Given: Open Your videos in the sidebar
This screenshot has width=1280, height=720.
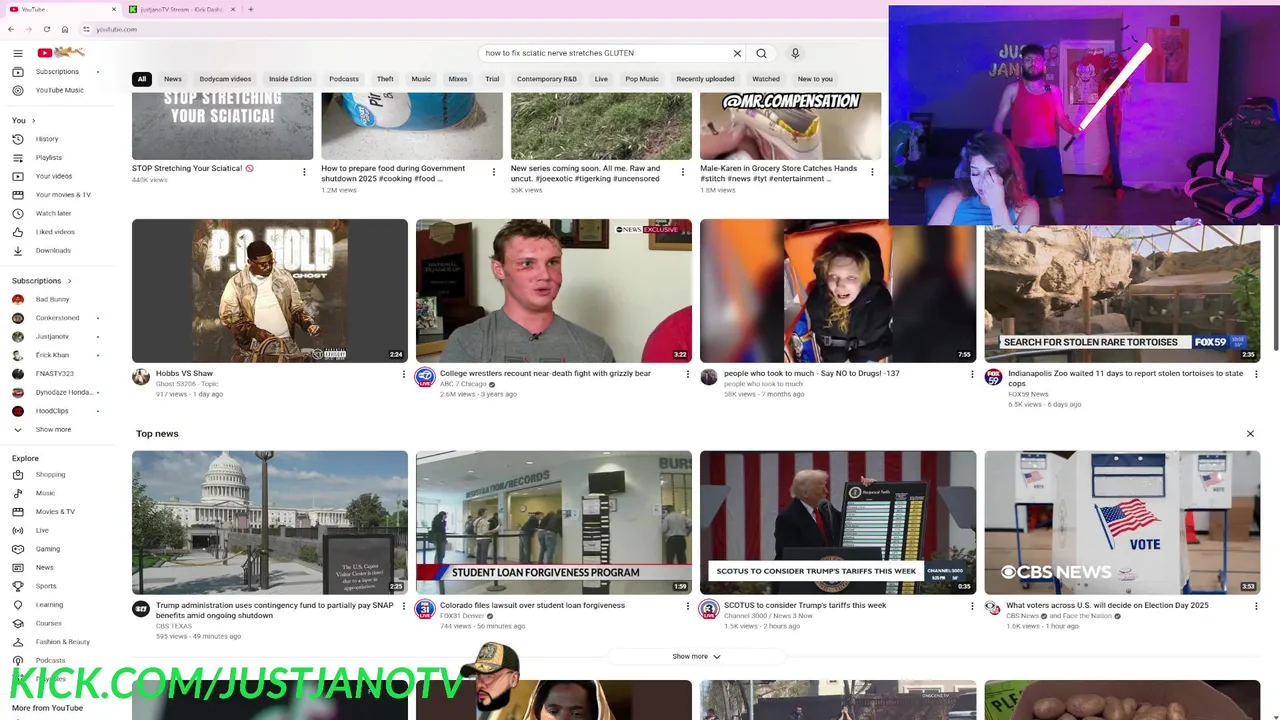Looking at the screenshot, I should (56, 176).
